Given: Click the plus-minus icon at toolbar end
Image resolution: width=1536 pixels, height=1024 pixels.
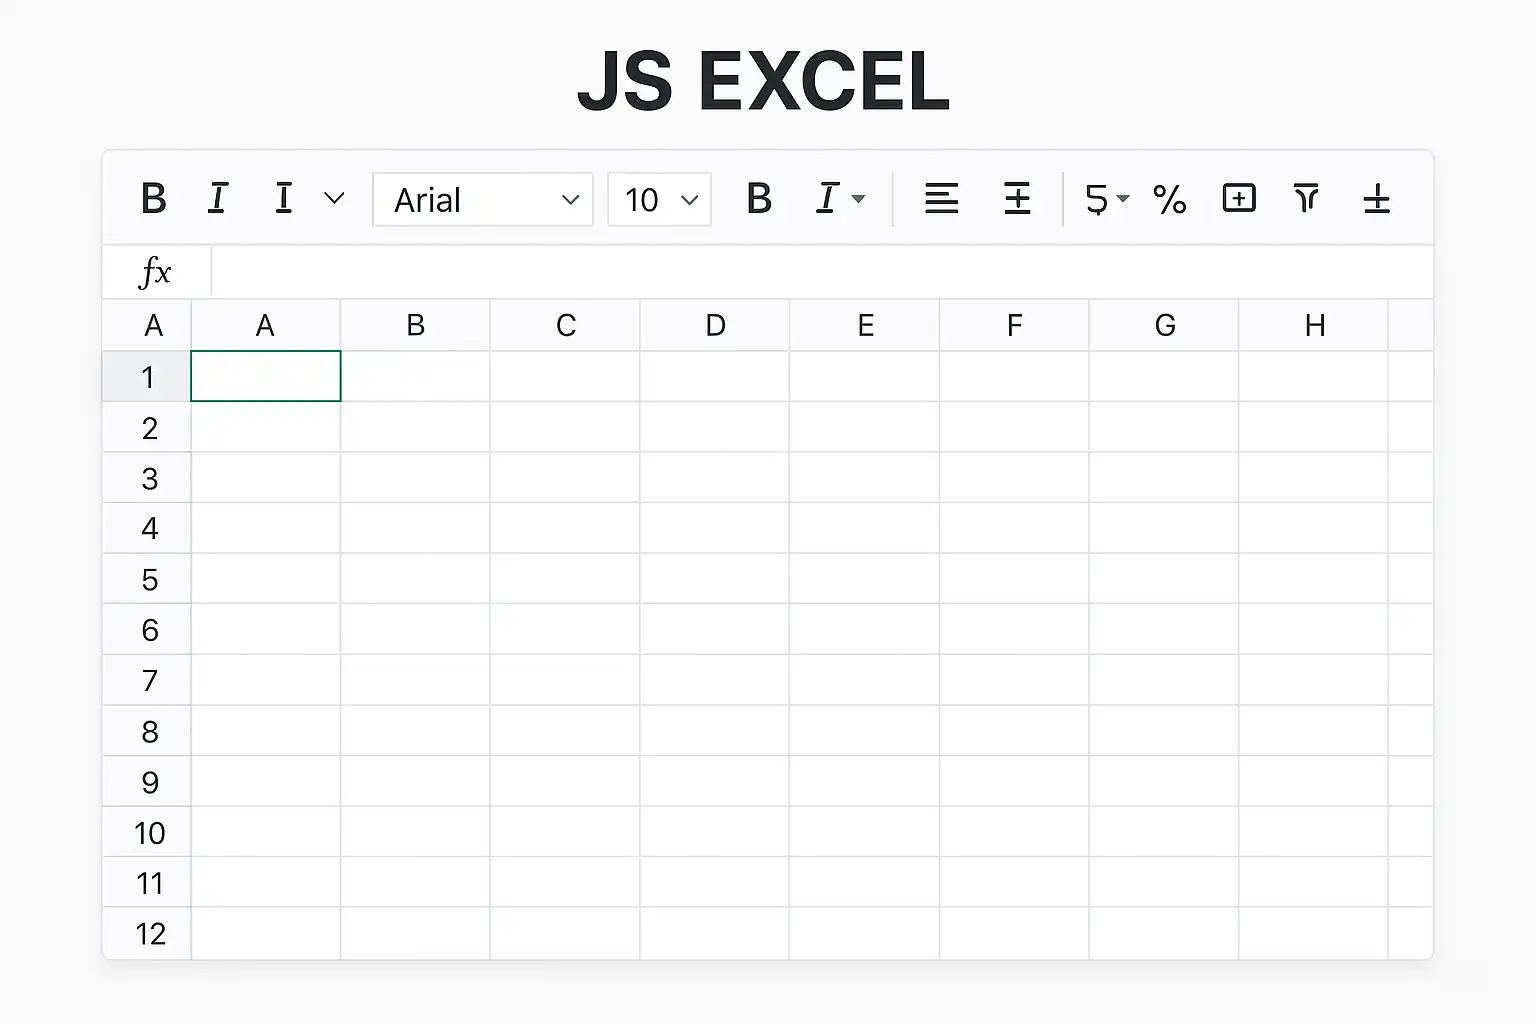Looking at the screenshot, I should (1377, 199).
